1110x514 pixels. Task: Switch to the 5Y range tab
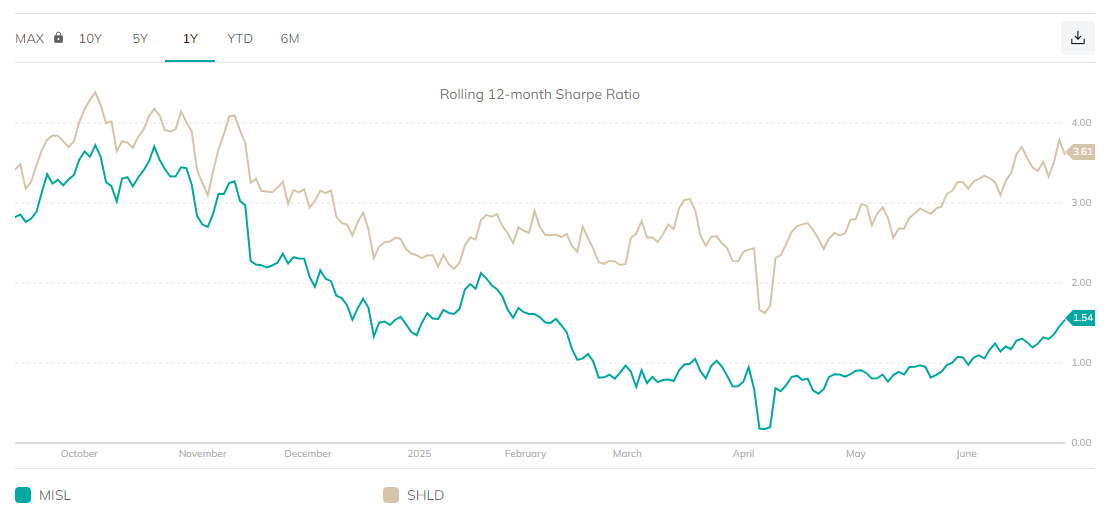[x=140, y=38]
